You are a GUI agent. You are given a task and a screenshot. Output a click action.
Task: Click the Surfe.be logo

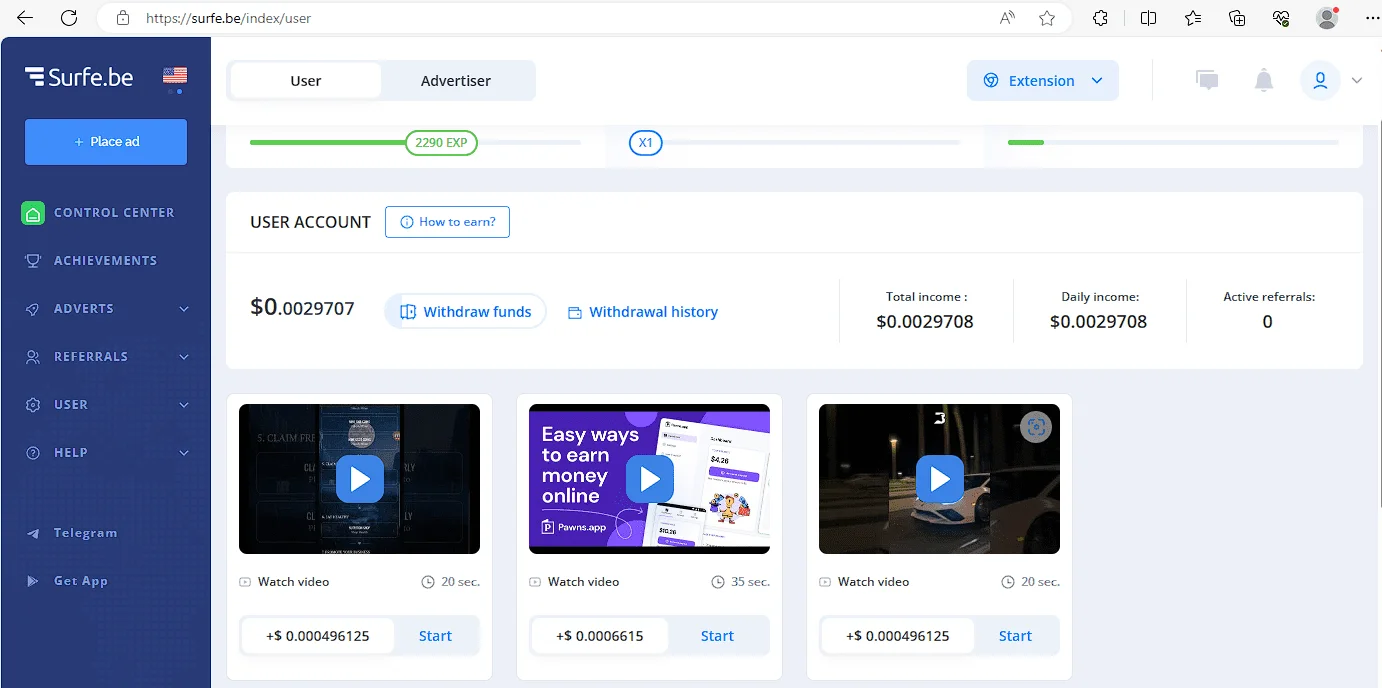click(79, 76)
